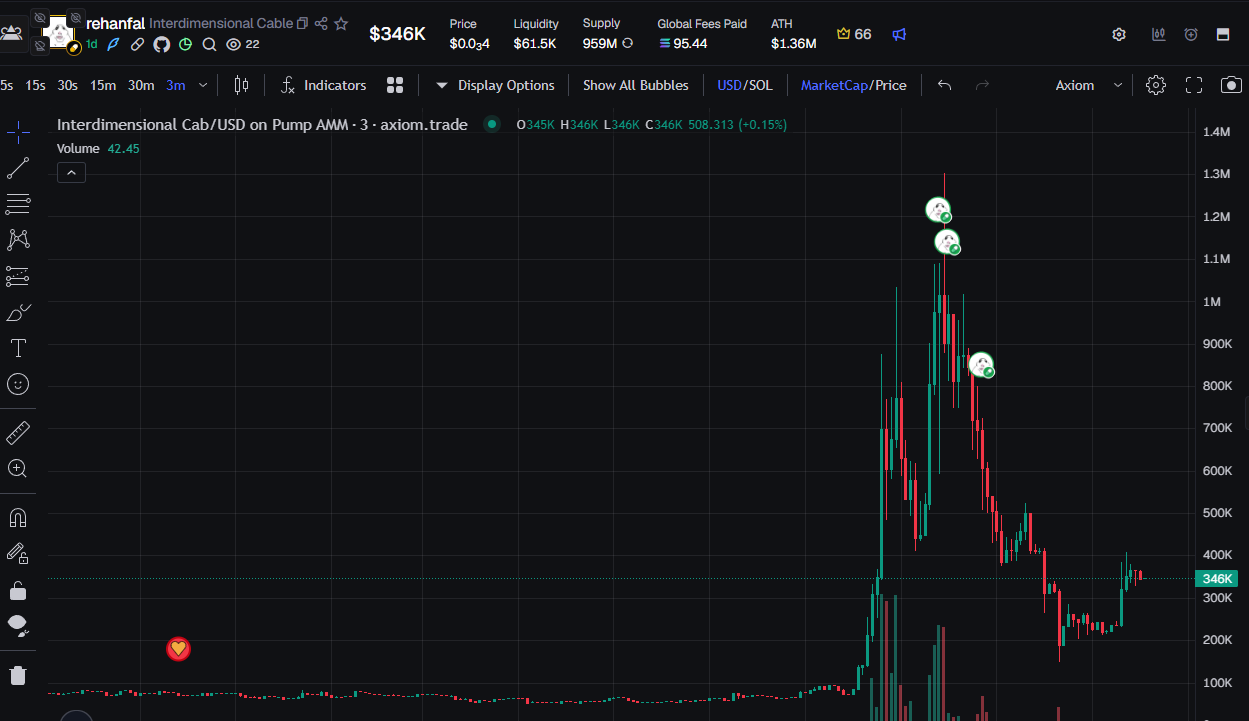
Task: Toggle the magnet snap mode
Action: click(18, 517)
